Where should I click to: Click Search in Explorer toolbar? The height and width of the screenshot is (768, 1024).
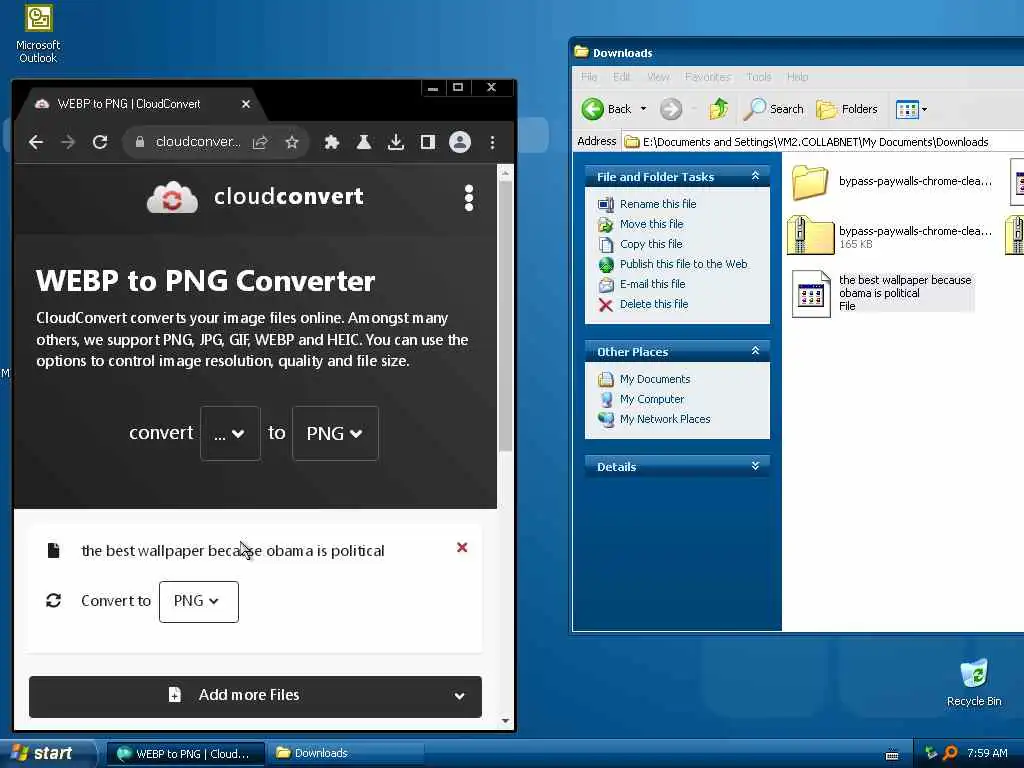tap(773, 109)
